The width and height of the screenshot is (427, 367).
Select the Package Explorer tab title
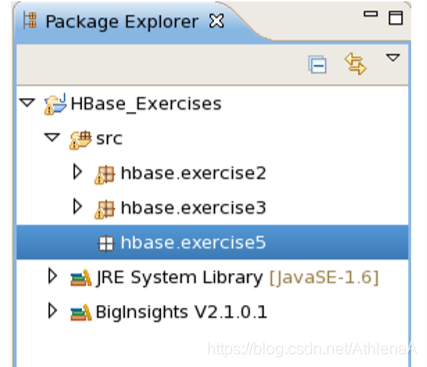tap(122, 22)
